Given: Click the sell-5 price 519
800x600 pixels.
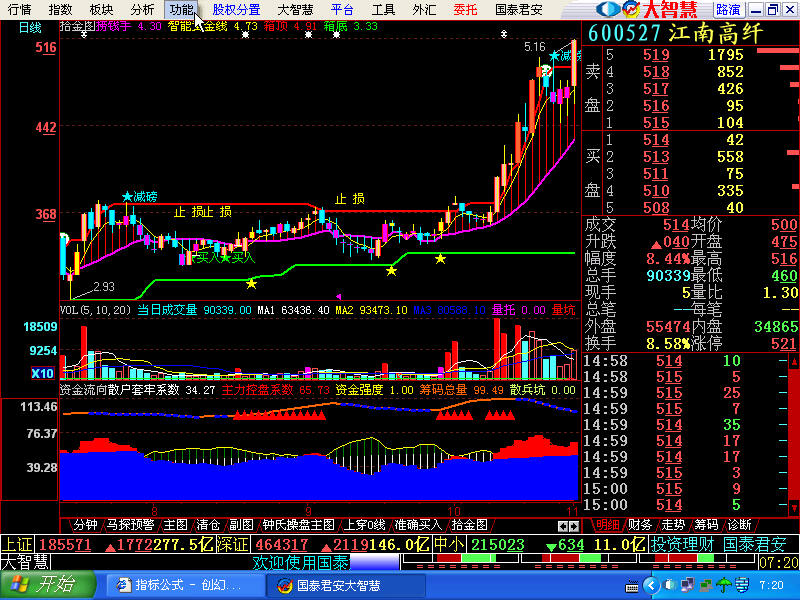Looking at the screenshot, I should coord(656,55).
